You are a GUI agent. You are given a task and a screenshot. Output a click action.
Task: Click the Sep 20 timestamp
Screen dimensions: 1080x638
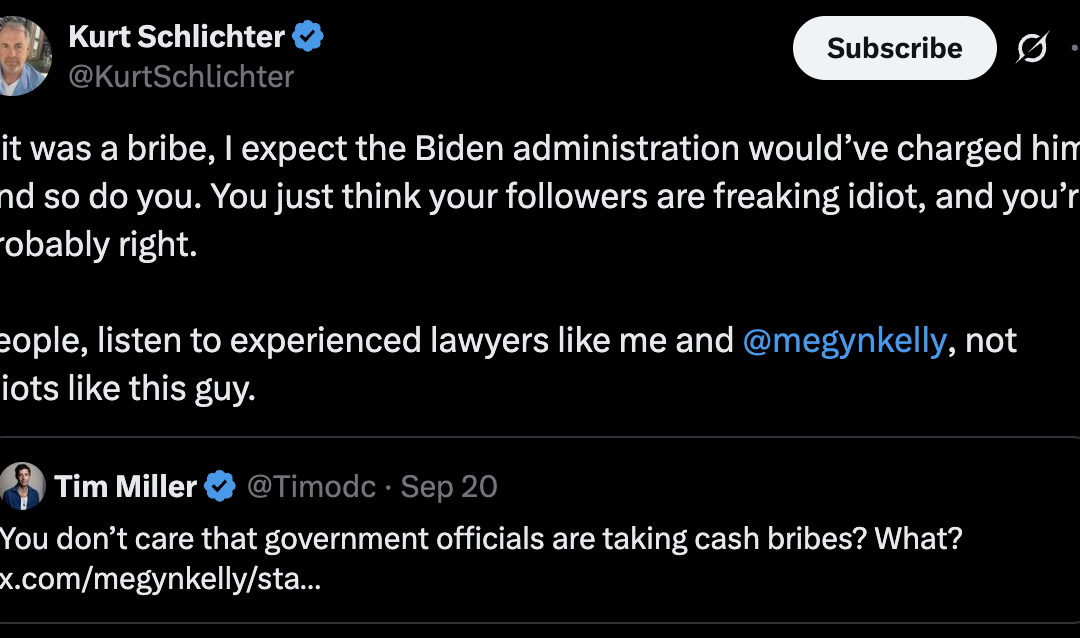[x=449, y=487]
